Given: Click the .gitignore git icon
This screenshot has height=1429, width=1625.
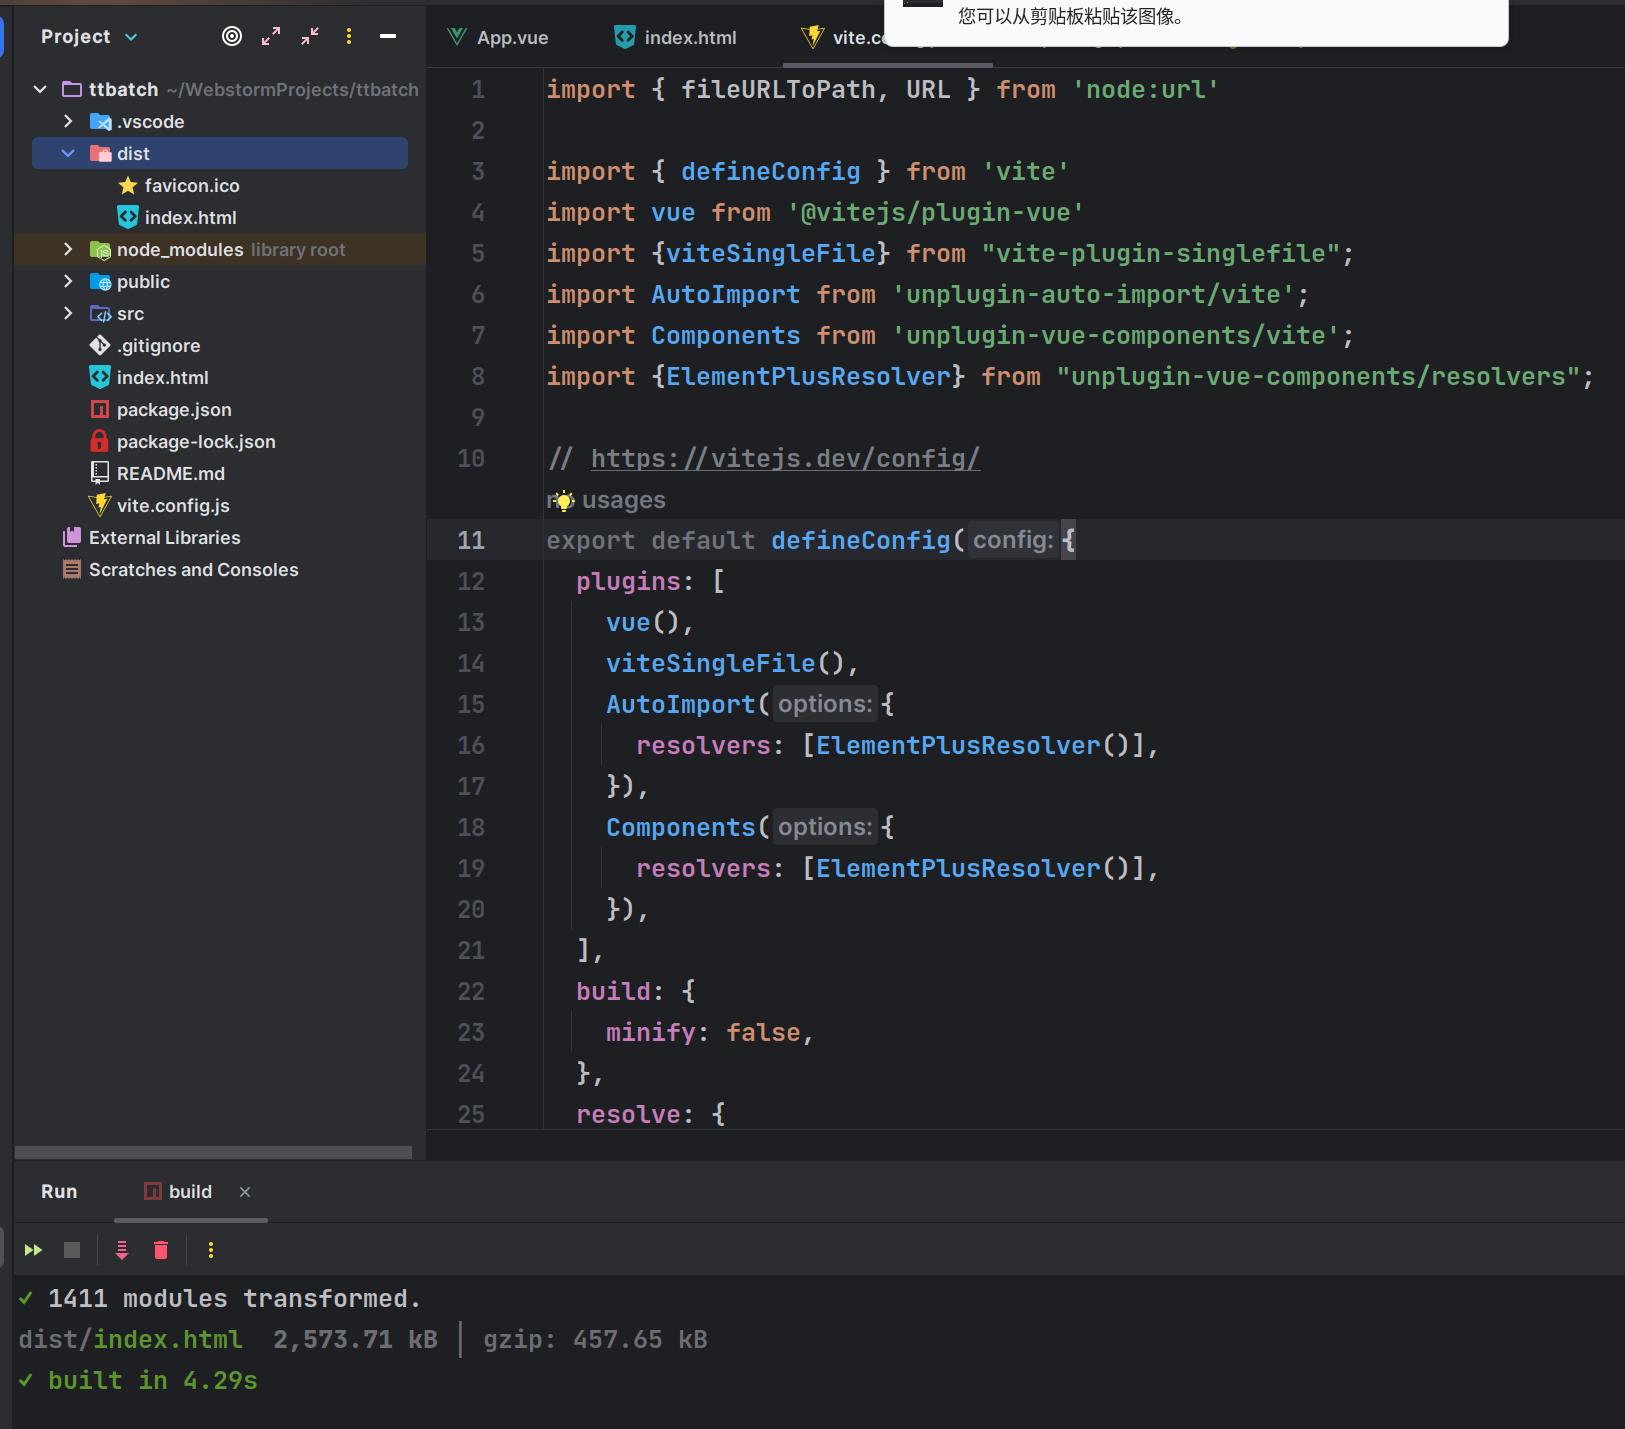Looking at the screenshot, I should 100,345.
